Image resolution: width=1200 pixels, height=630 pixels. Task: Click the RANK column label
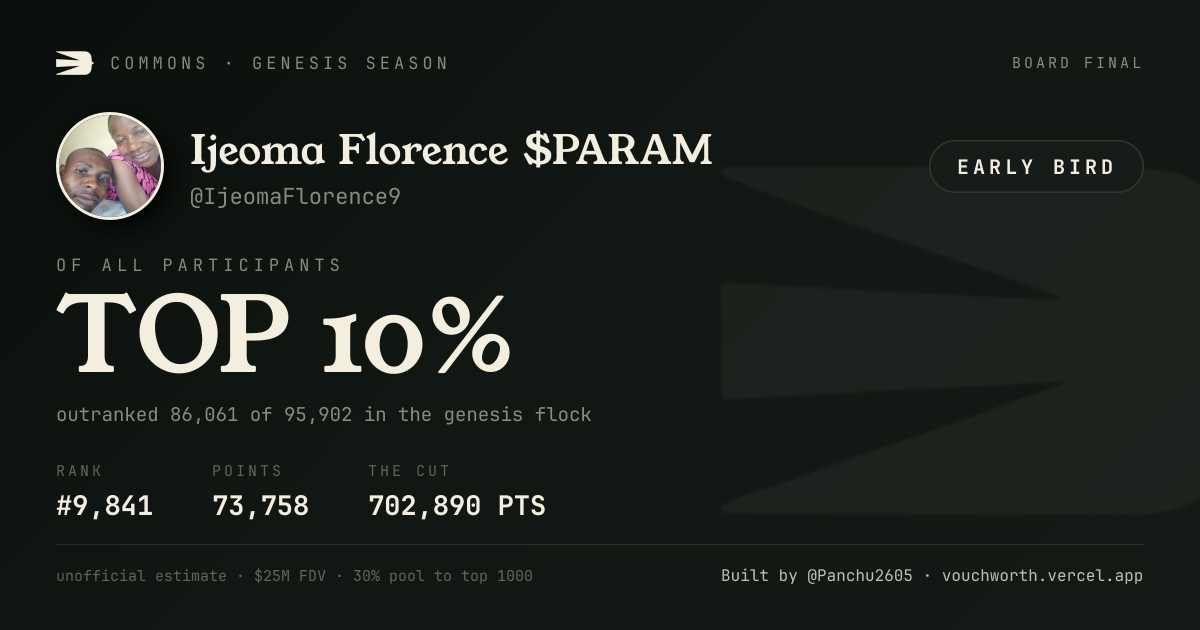79,471
